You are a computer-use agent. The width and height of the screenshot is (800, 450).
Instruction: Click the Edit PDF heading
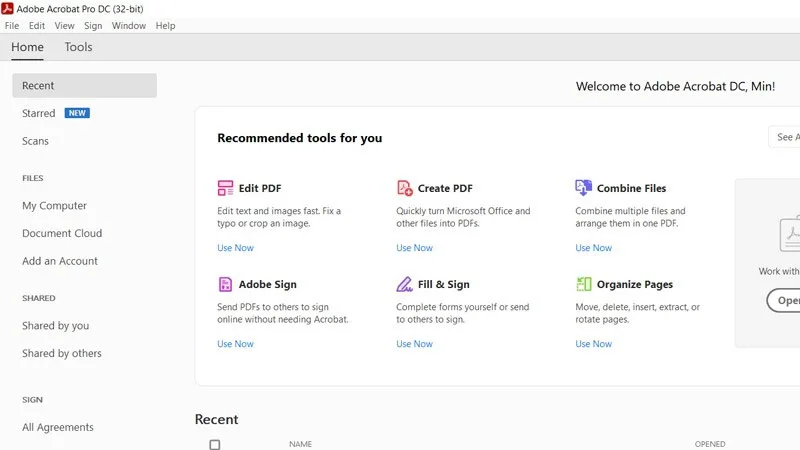[x=260, y=188]
